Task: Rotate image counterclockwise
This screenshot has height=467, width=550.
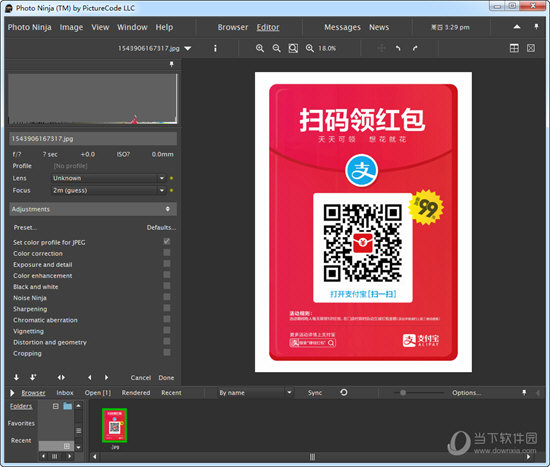Action: (398, 48)
